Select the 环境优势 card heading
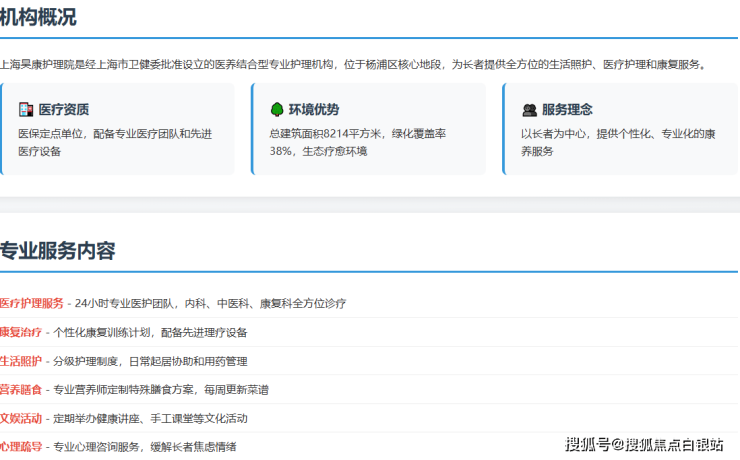 click(314, 109)
